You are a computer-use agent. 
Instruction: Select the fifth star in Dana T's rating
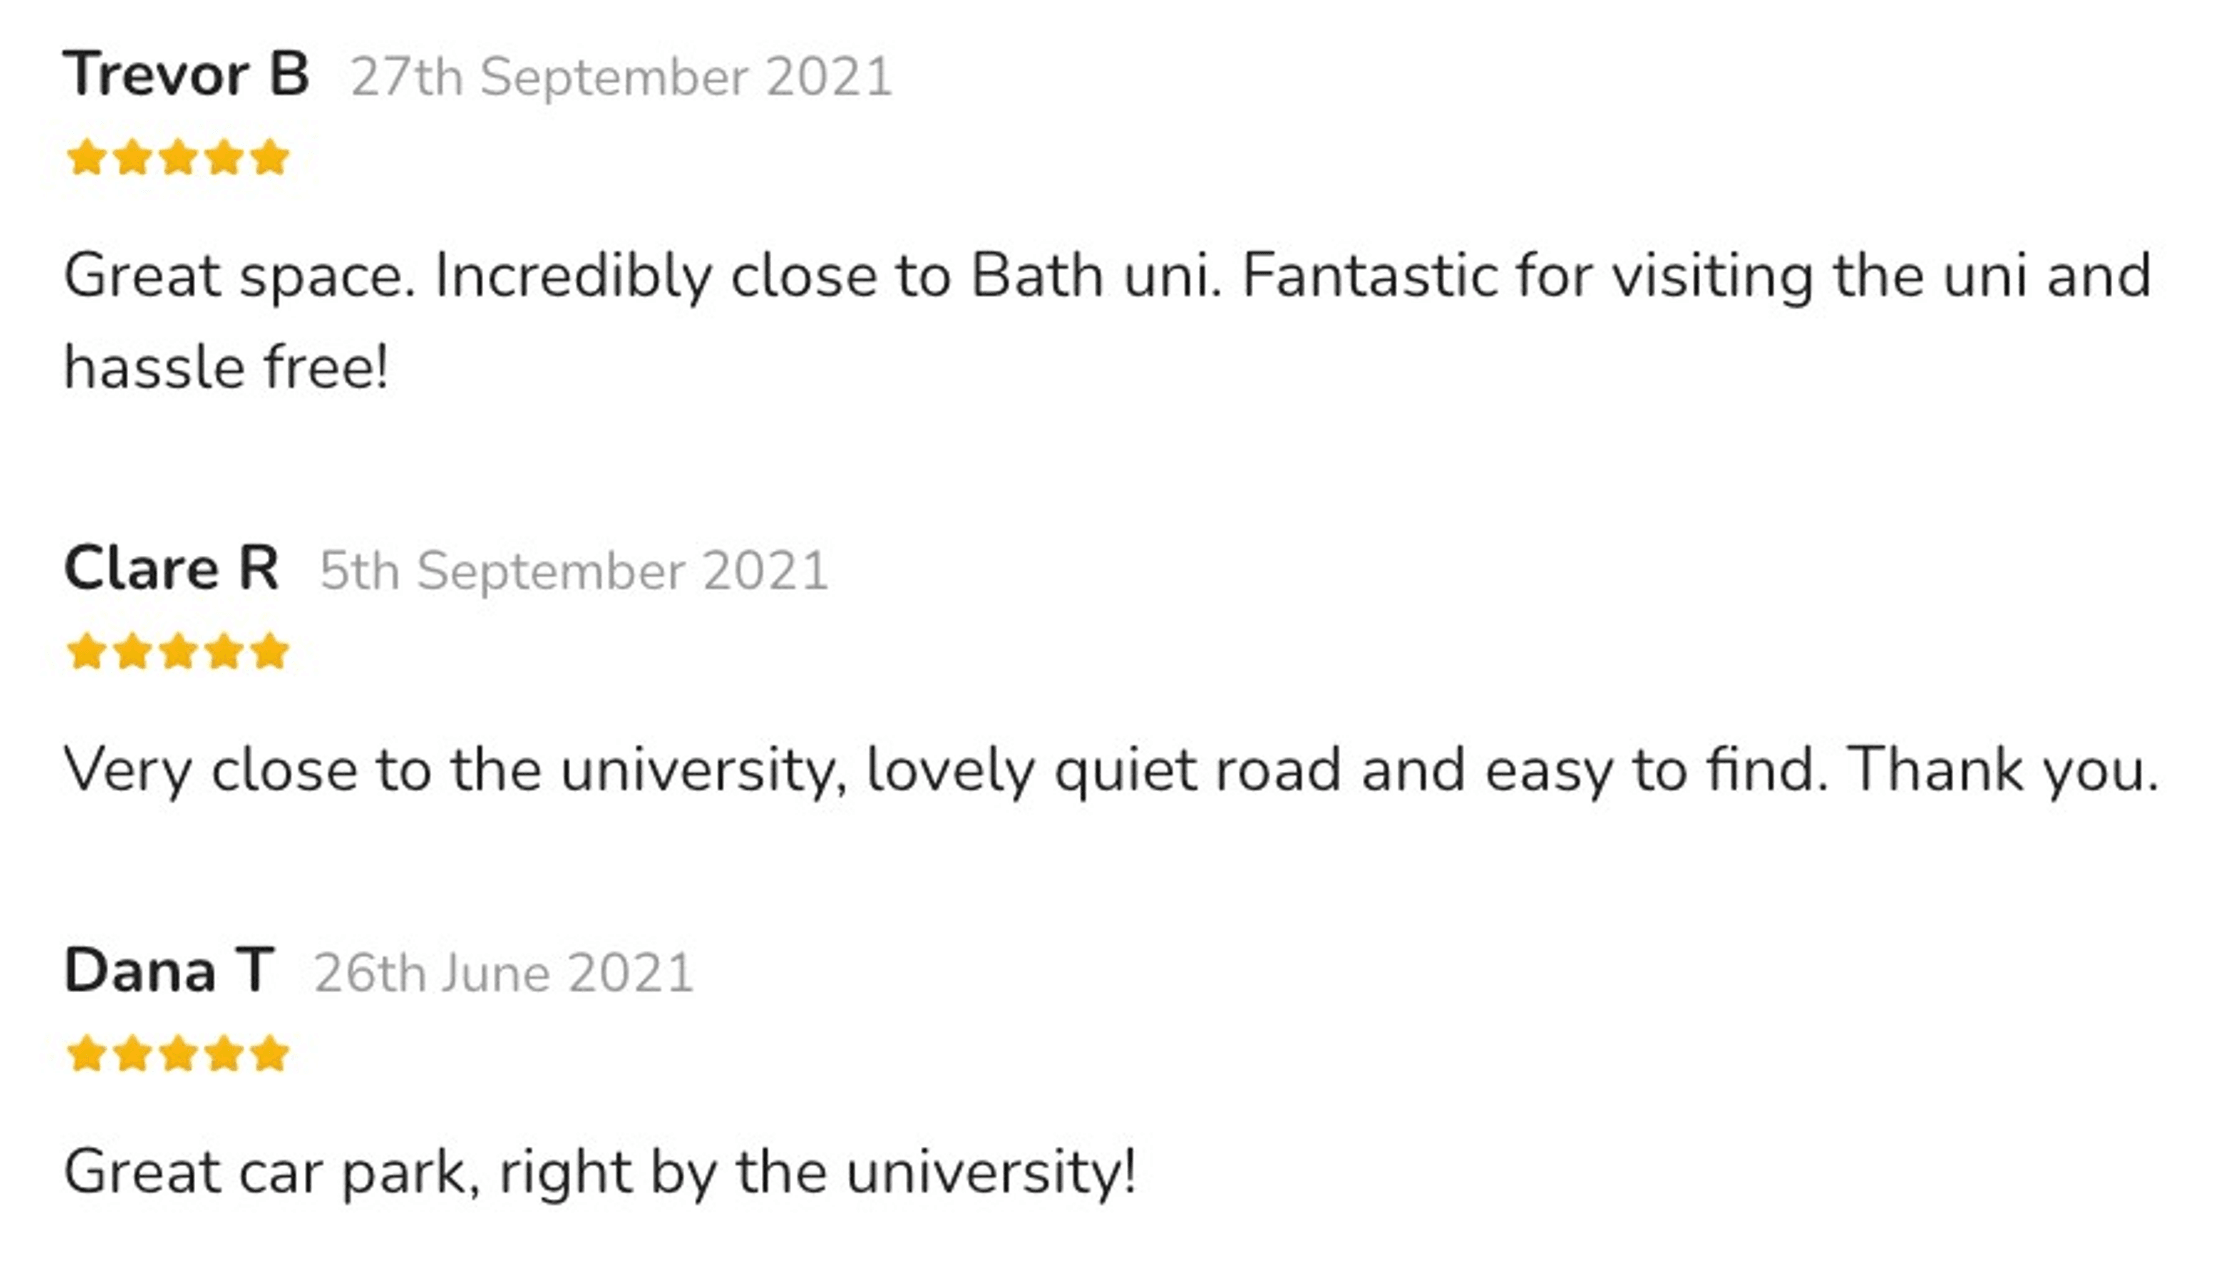pyautogui.click(x=270, y=1054)
